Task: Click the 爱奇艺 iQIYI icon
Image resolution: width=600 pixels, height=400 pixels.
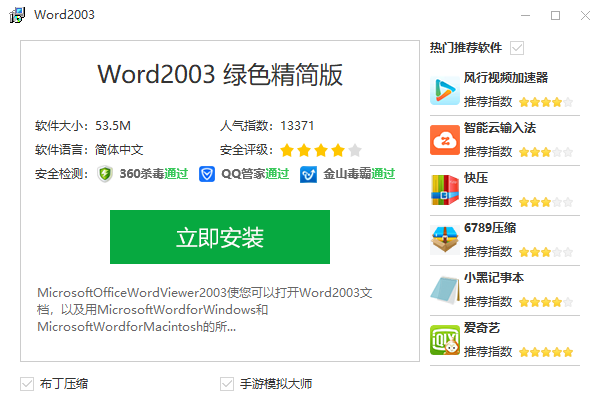Action: (444, 340)
